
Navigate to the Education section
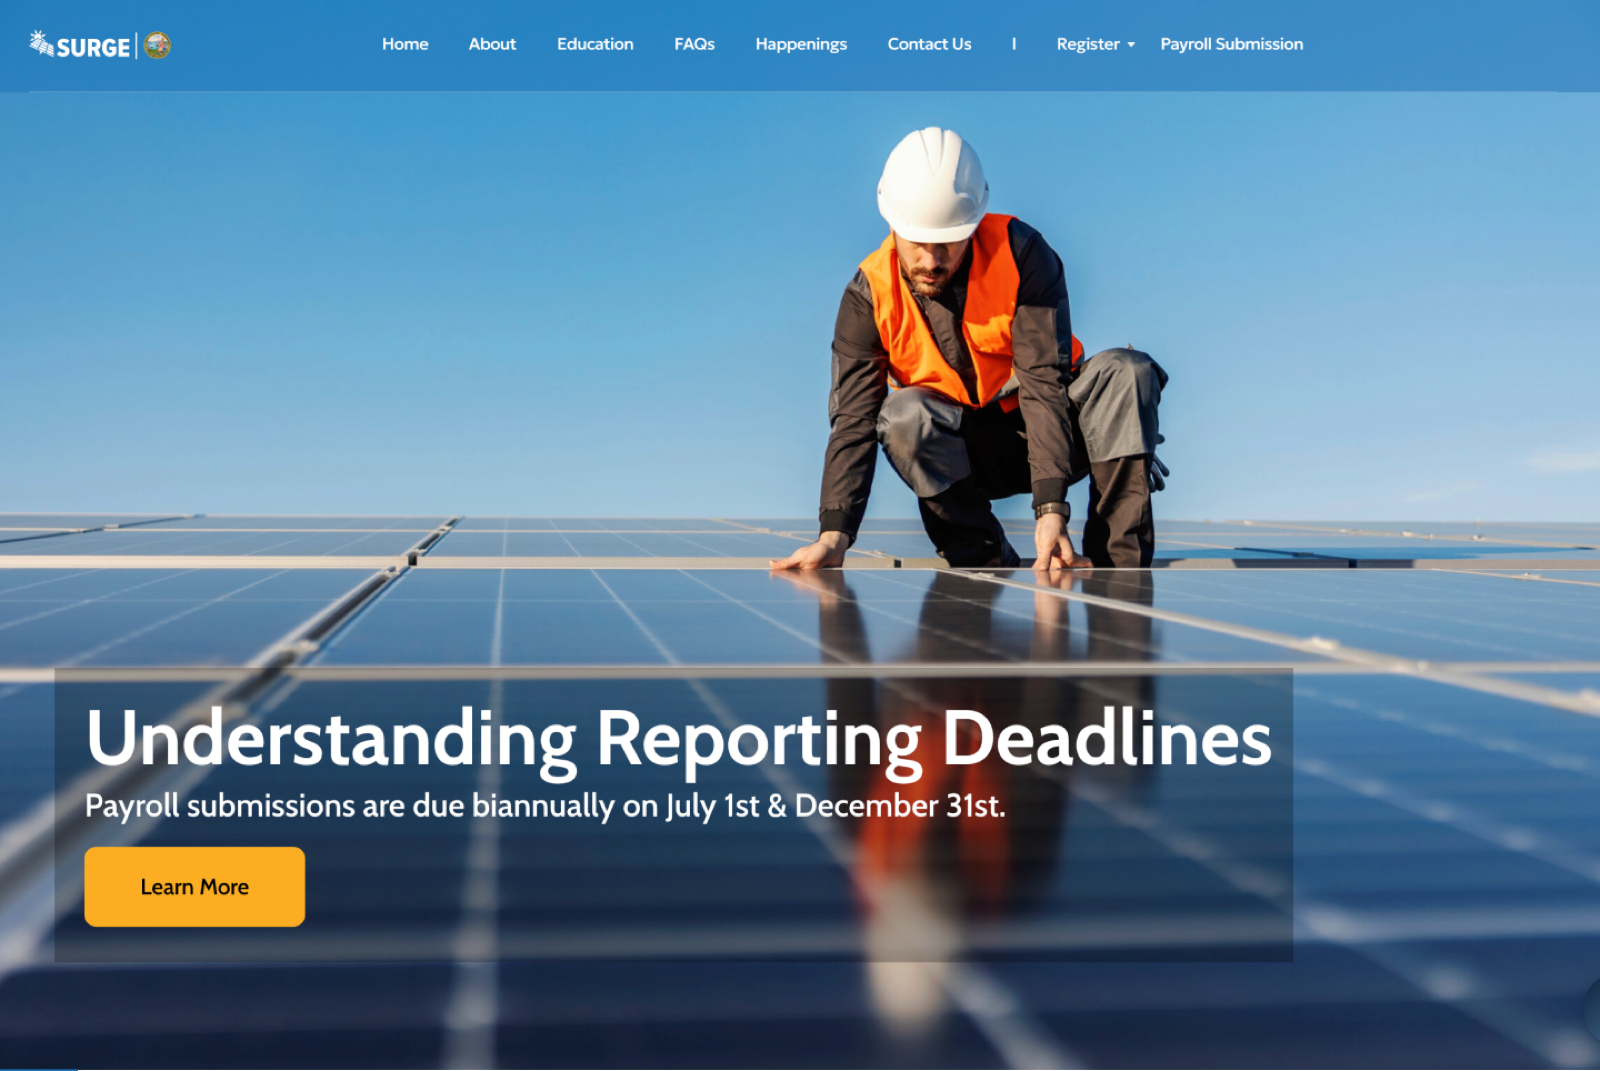(x=595, y=44)
